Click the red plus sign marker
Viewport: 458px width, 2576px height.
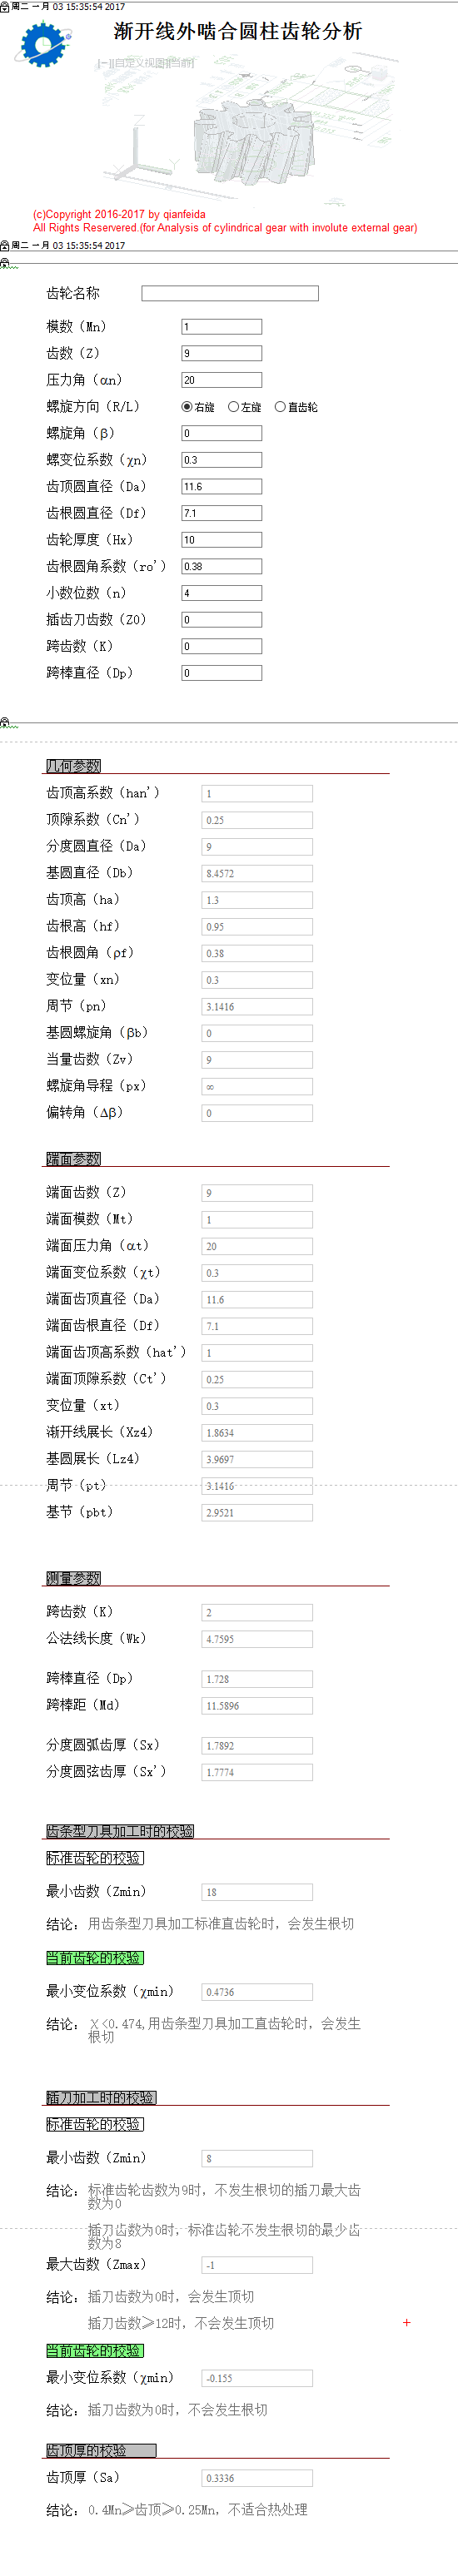[407, 2323]
